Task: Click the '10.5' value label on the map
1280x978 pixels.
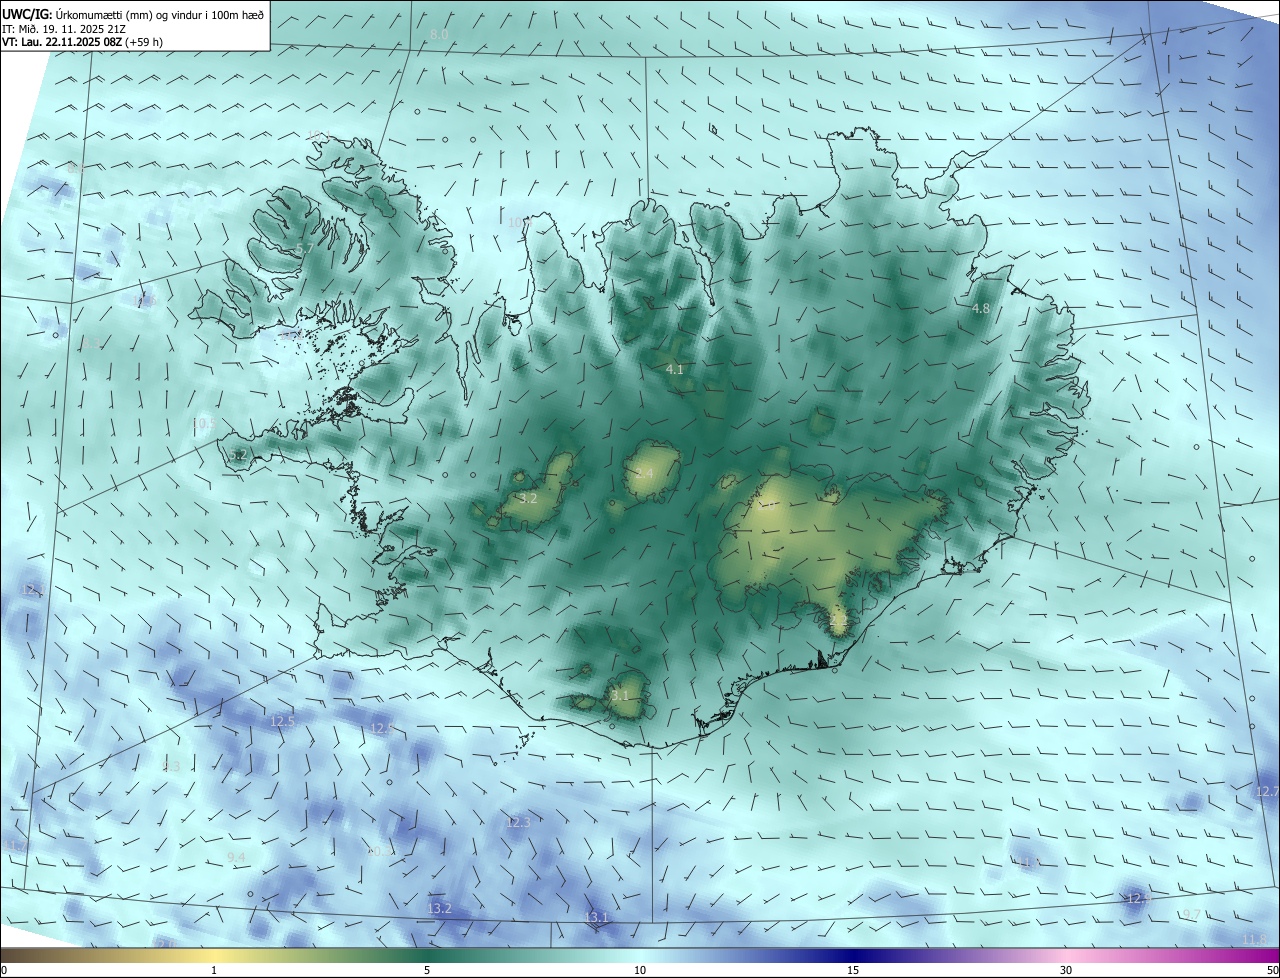Action: pyautogui.click(x=203, y=424)
